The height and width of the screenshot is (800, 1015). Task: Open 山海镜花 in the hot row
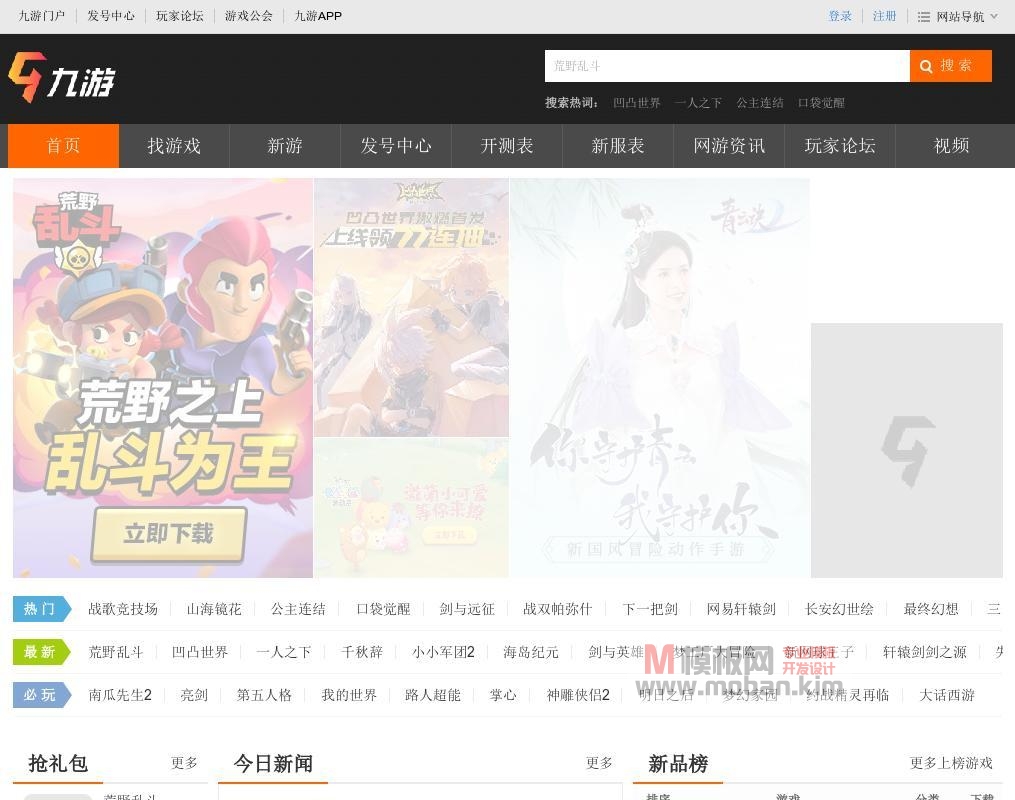coord(214,609)
